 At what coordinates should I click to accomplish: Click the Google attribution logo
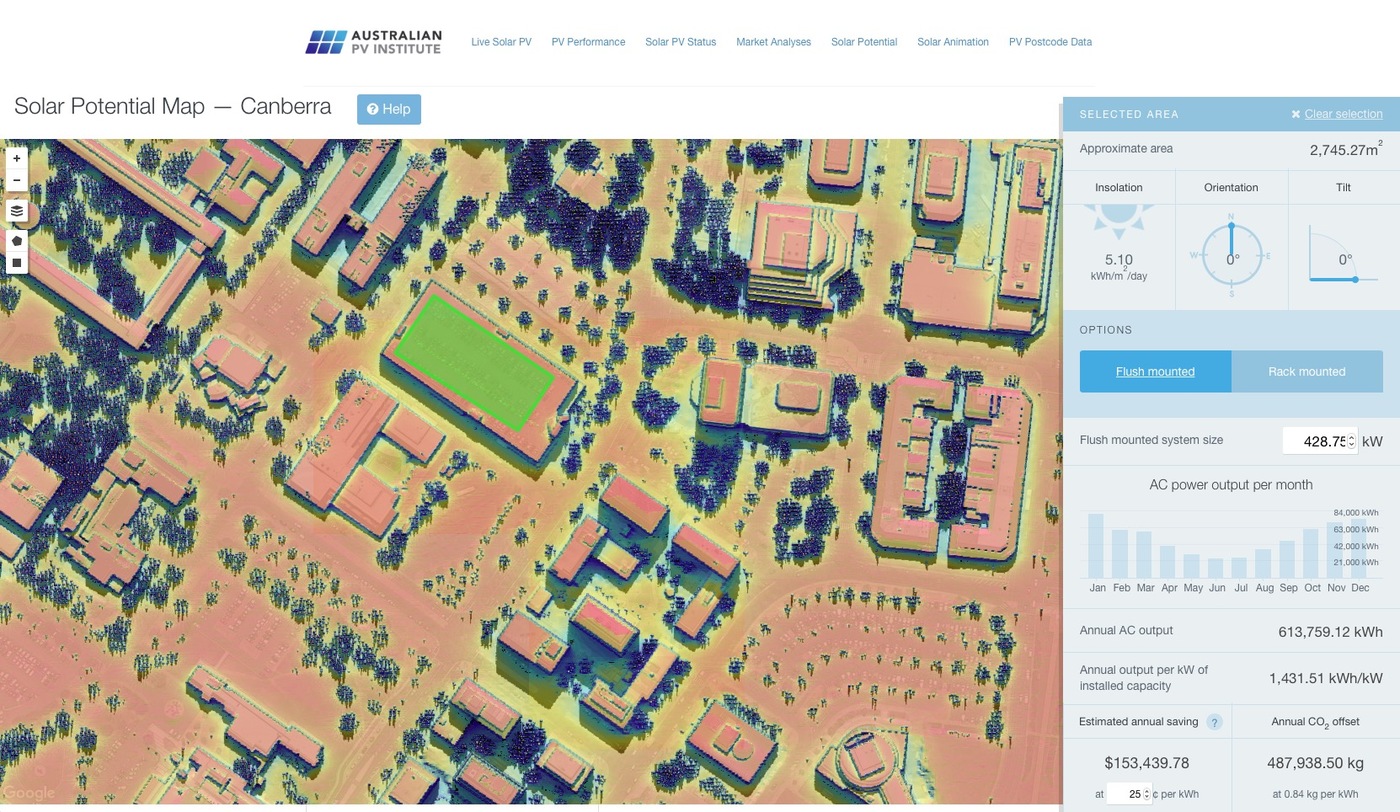pos(29,793)
